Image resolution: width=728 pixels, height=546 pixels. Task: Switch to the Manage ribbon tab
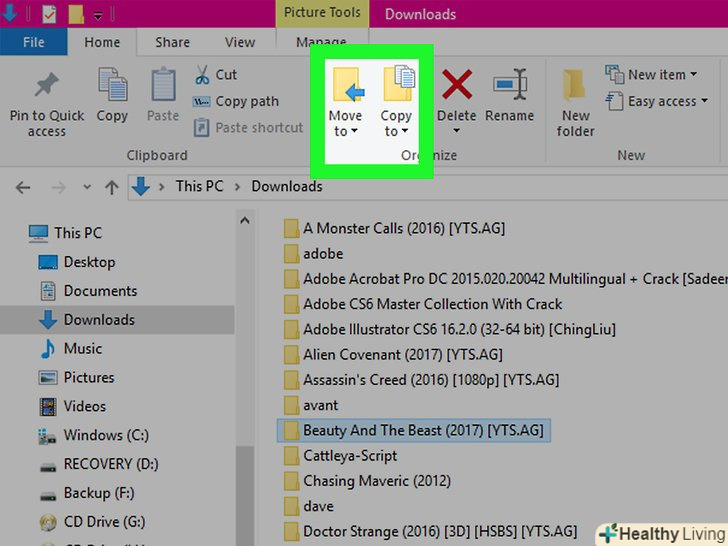321,42
